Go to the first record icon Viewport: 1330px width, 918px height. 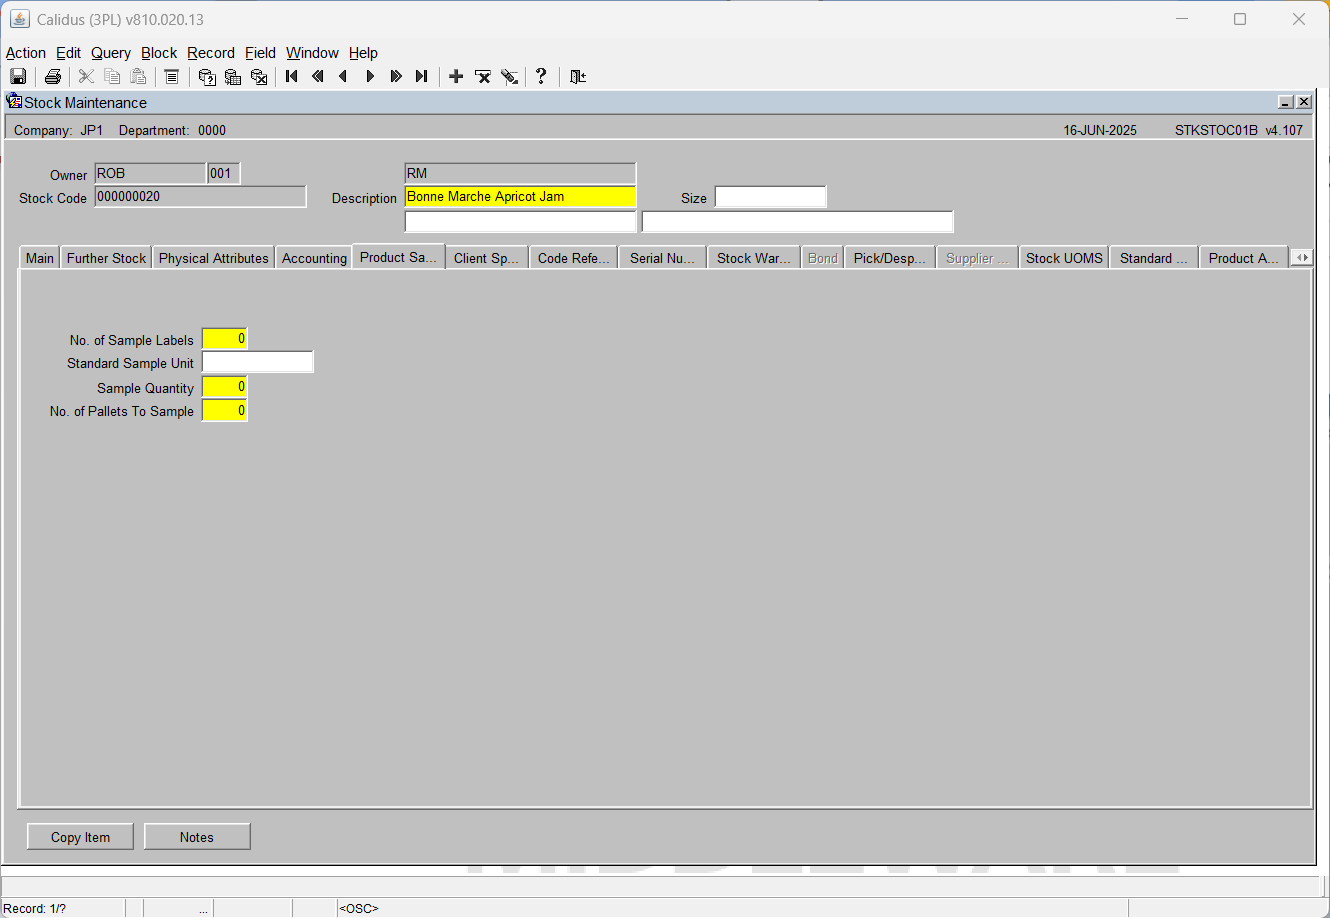(292, 77)
